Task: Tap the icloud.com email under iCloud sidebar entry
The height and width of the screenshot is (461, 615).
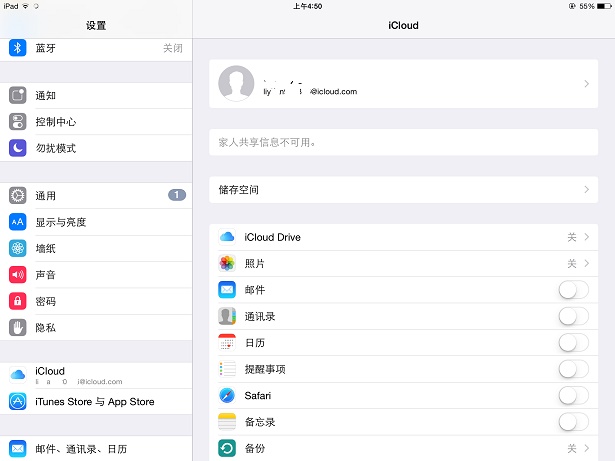Action: tap(79, 381)
